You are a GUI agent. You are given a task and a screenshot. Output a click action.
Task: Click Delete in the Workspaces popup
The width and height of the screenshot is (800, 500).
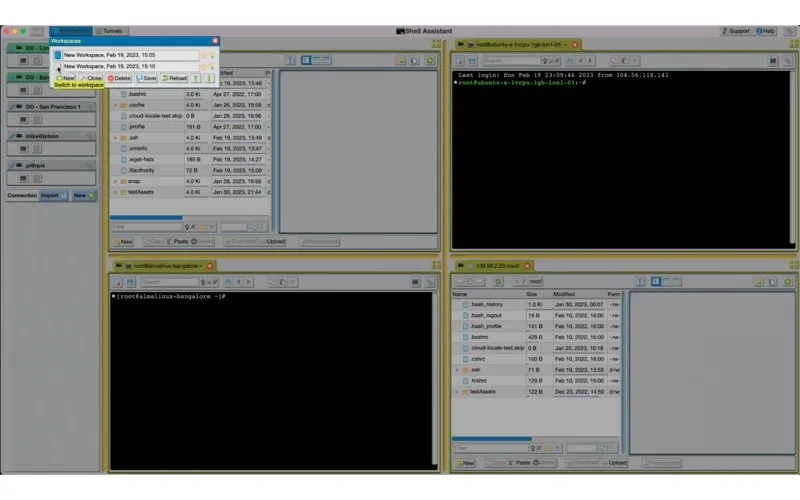119,78
